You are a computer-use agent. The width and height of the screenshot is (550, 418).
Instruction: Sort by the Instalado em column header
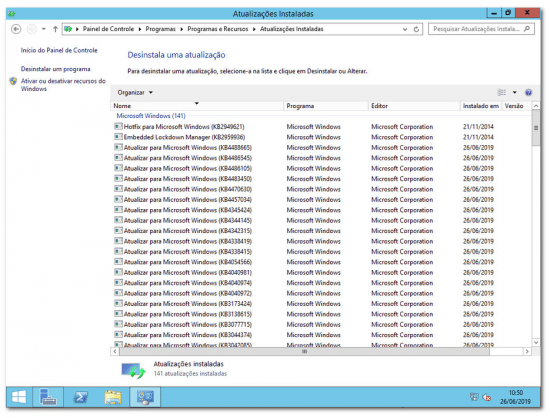[481, 106]
